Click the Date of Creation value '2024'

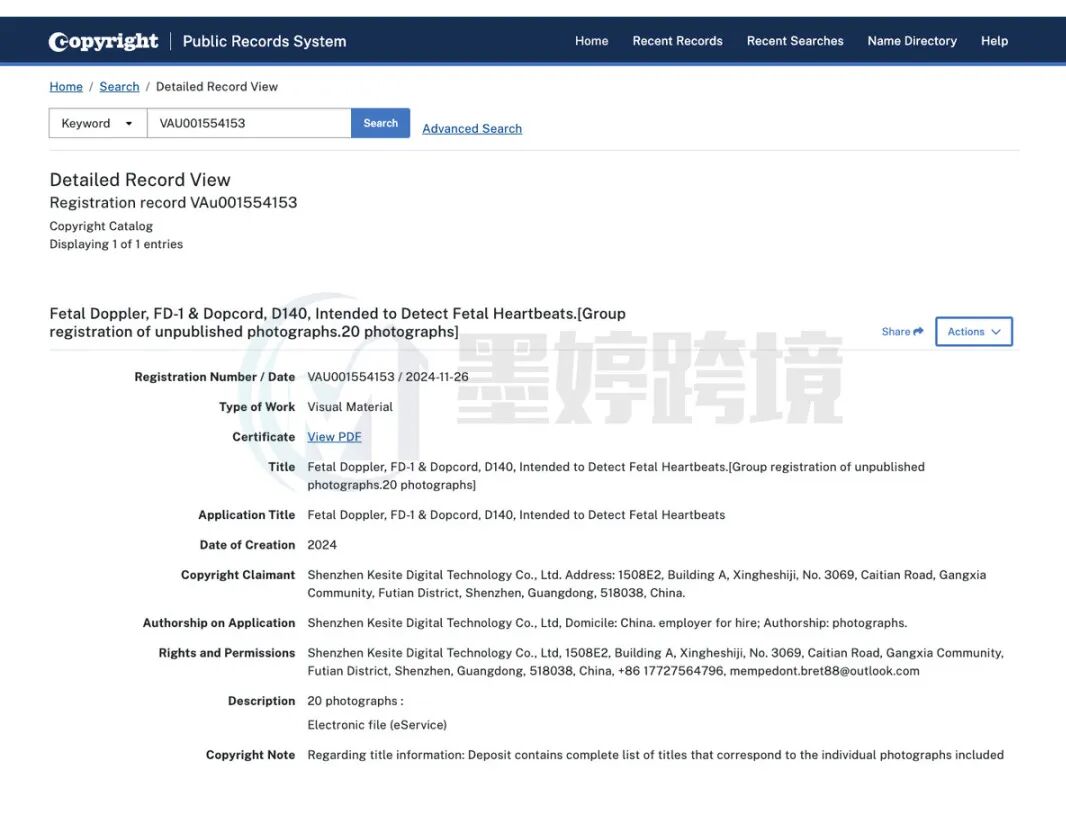click(x=322, y=544)
